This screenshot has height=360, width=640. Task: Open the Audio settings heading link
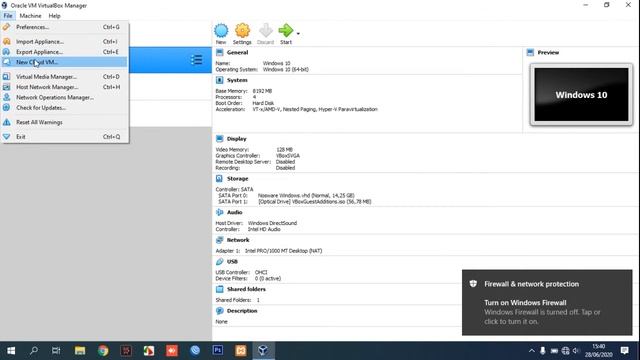(x=235, y=213)
